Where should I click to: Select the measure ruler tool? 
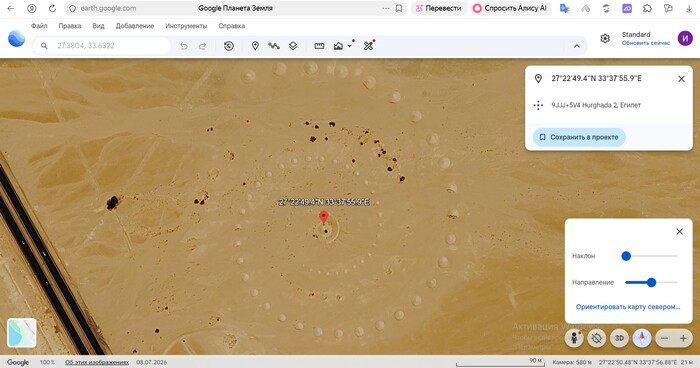pos(319,46)
